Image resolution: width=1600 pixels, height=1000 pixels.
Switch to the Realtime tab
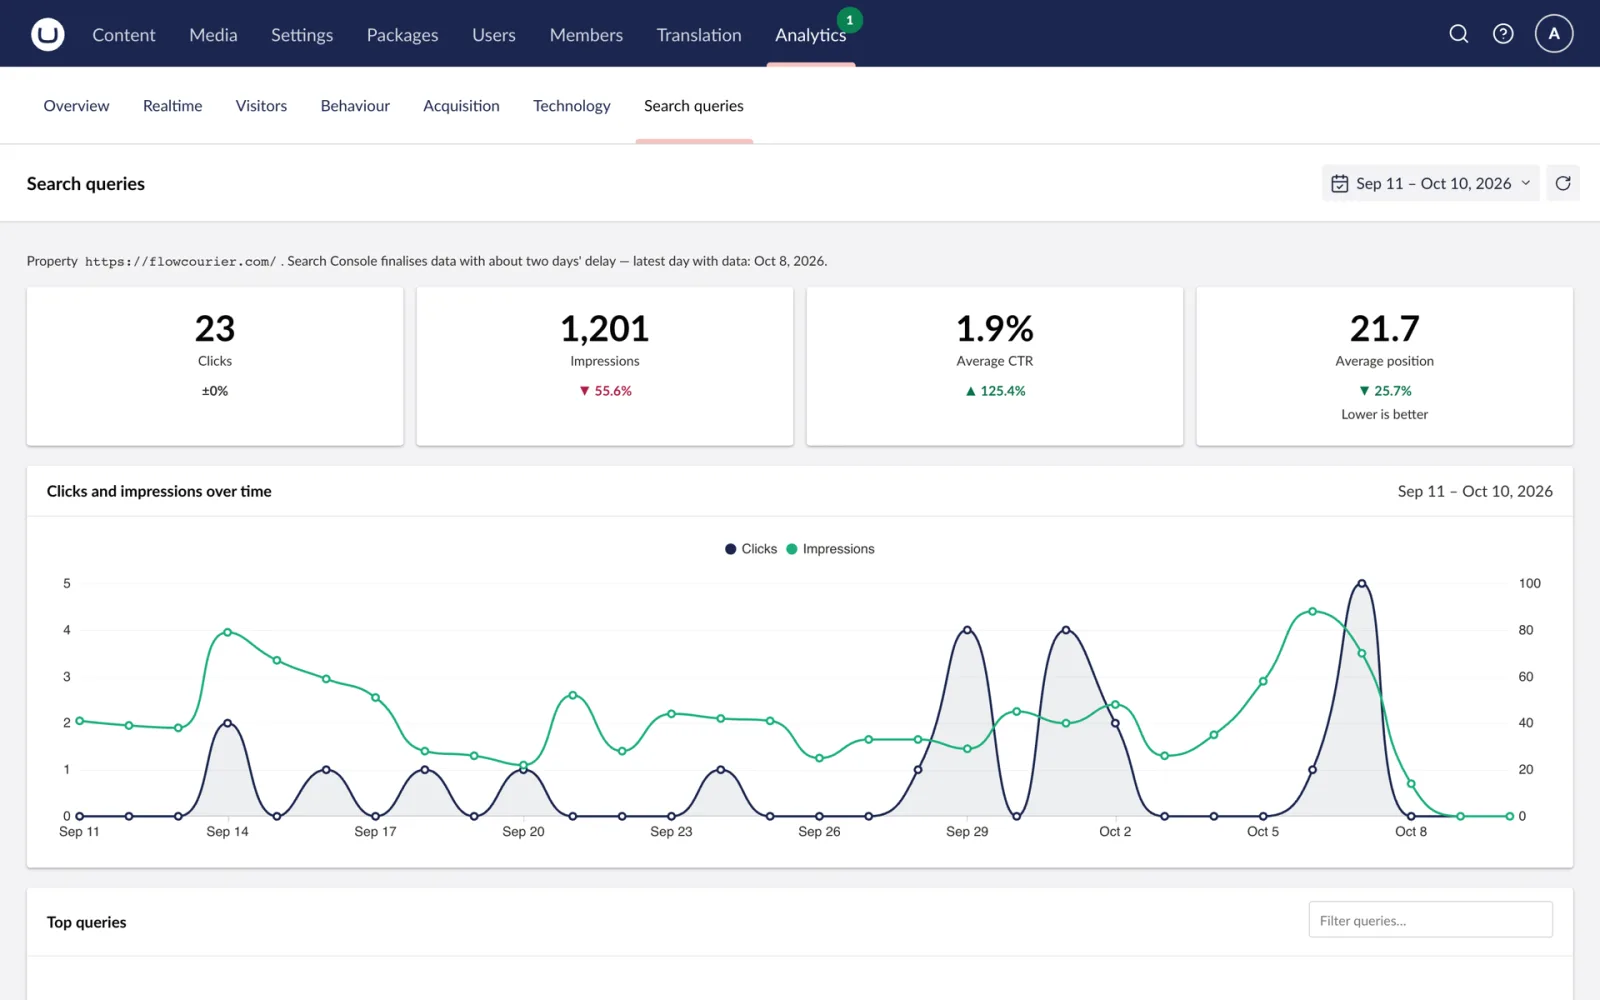[x=172, y=106]
